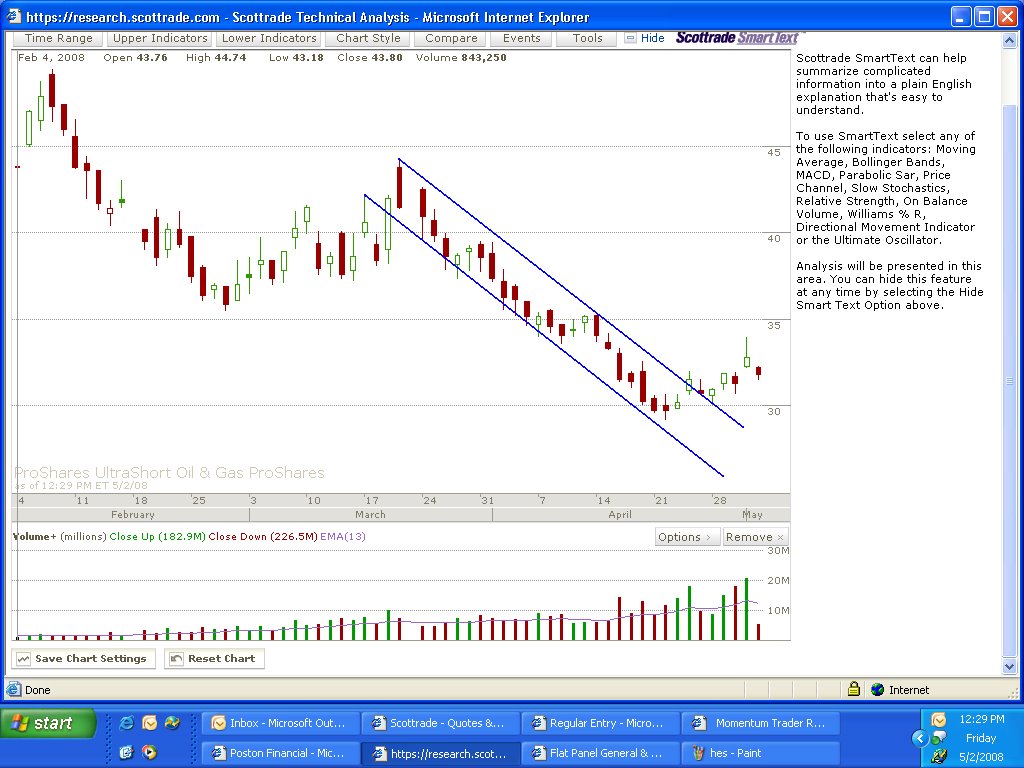This screenshot has width=1024, height=768.
Task: Open the Compare menu
Action: tap(451, 38)
